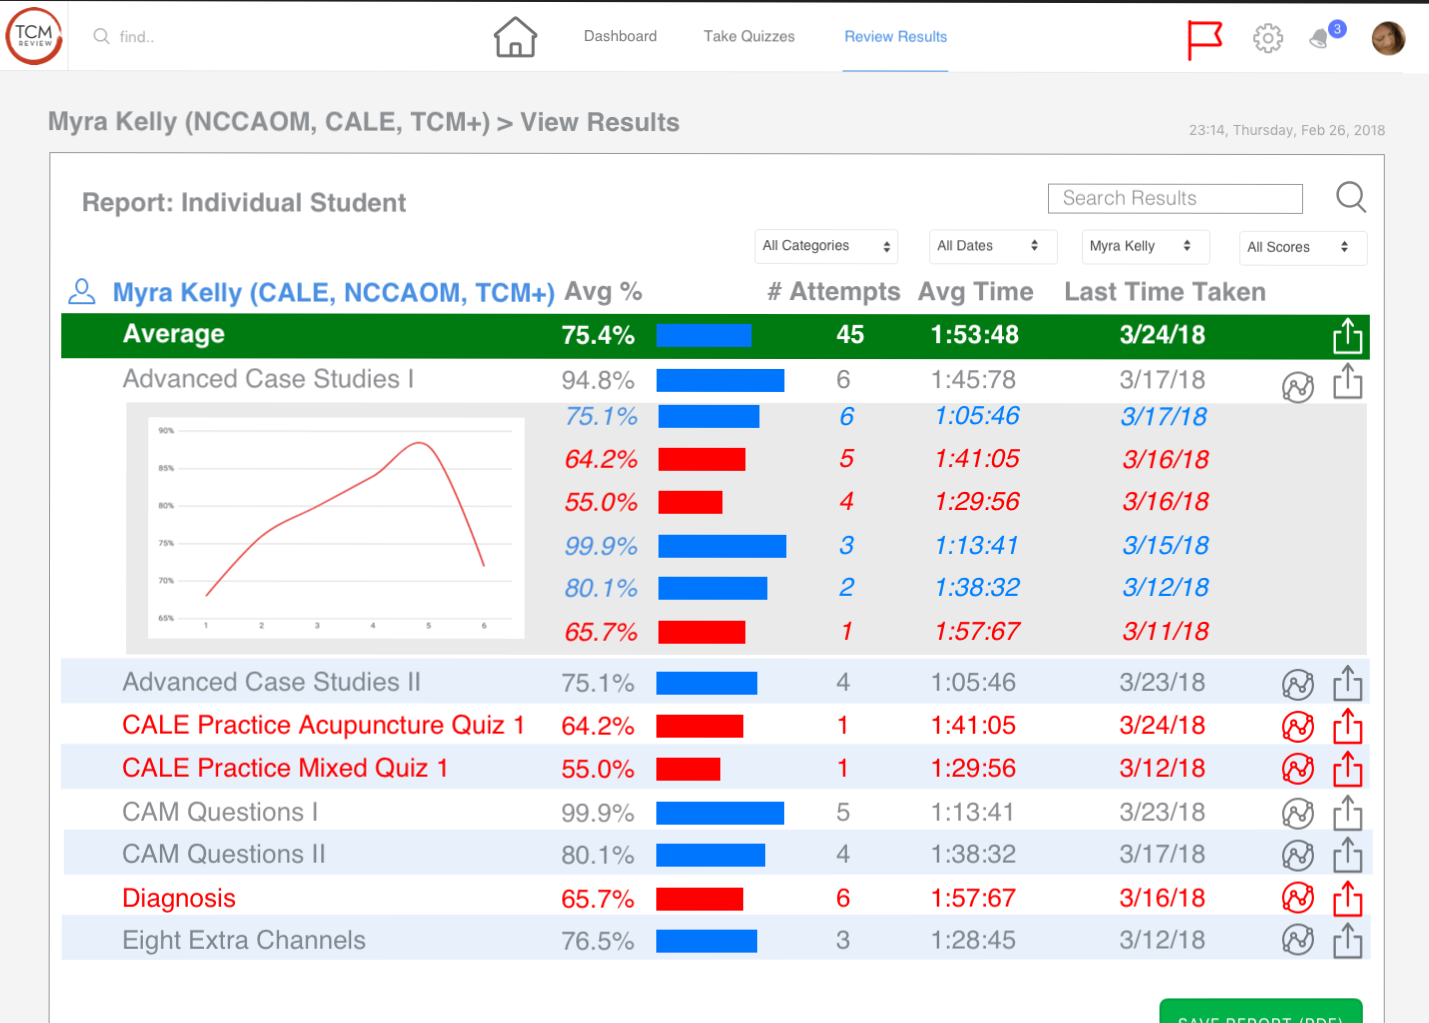Click the Search Results input field

coord(1175,198)
